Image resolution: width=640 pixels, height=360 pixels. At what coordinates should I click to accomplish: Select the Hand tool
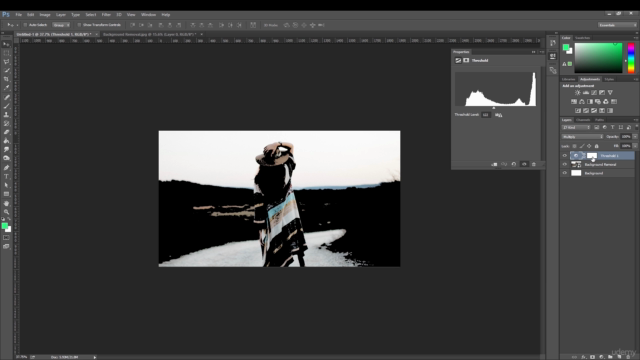point(6,203)
